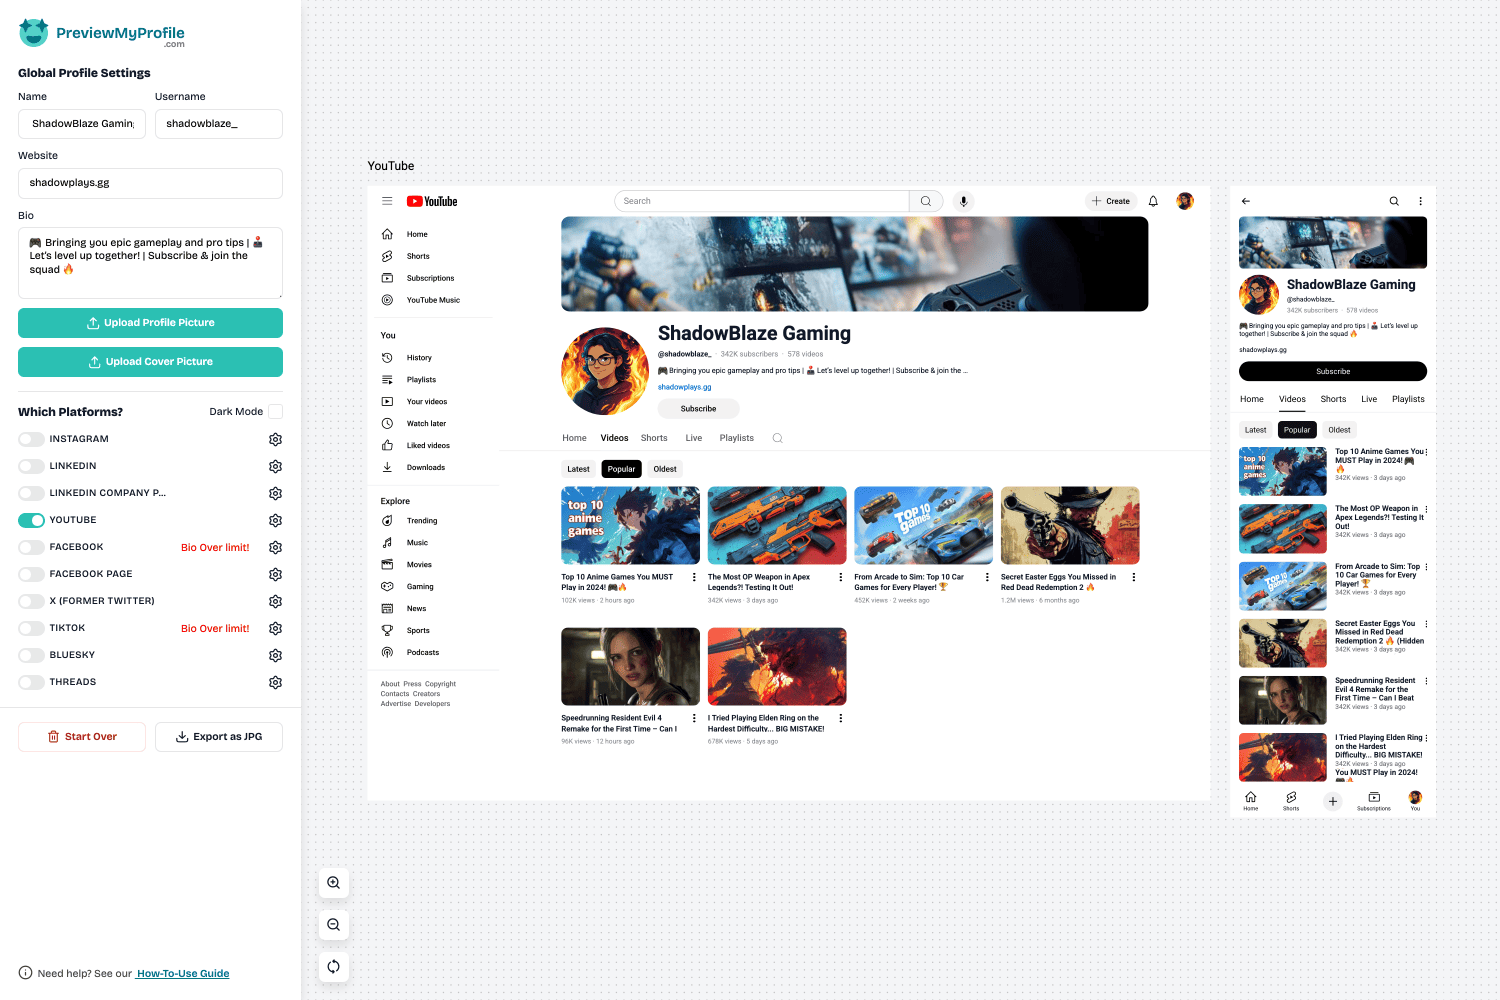Click the back arrow in mobile preview
This screenshot has height=1000, width=1500.
click(x=1246, y=201)
